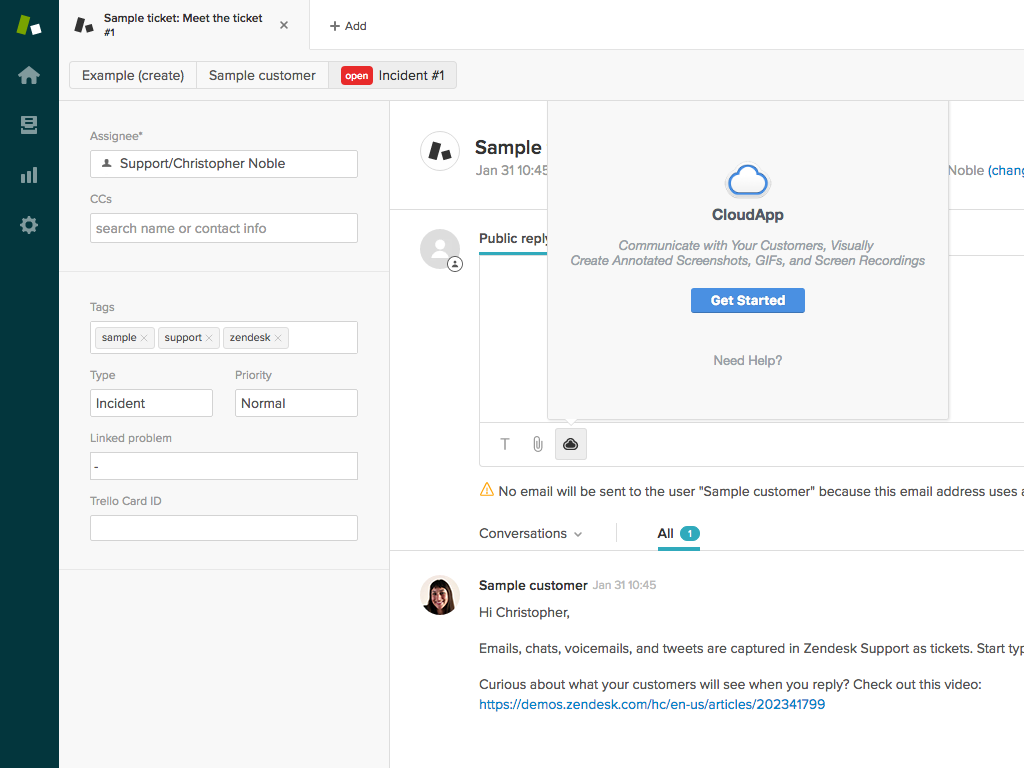Viewport: 1024px width, 768px height.
Task: Remove the sample tag
Action: [x=143, y=337]
